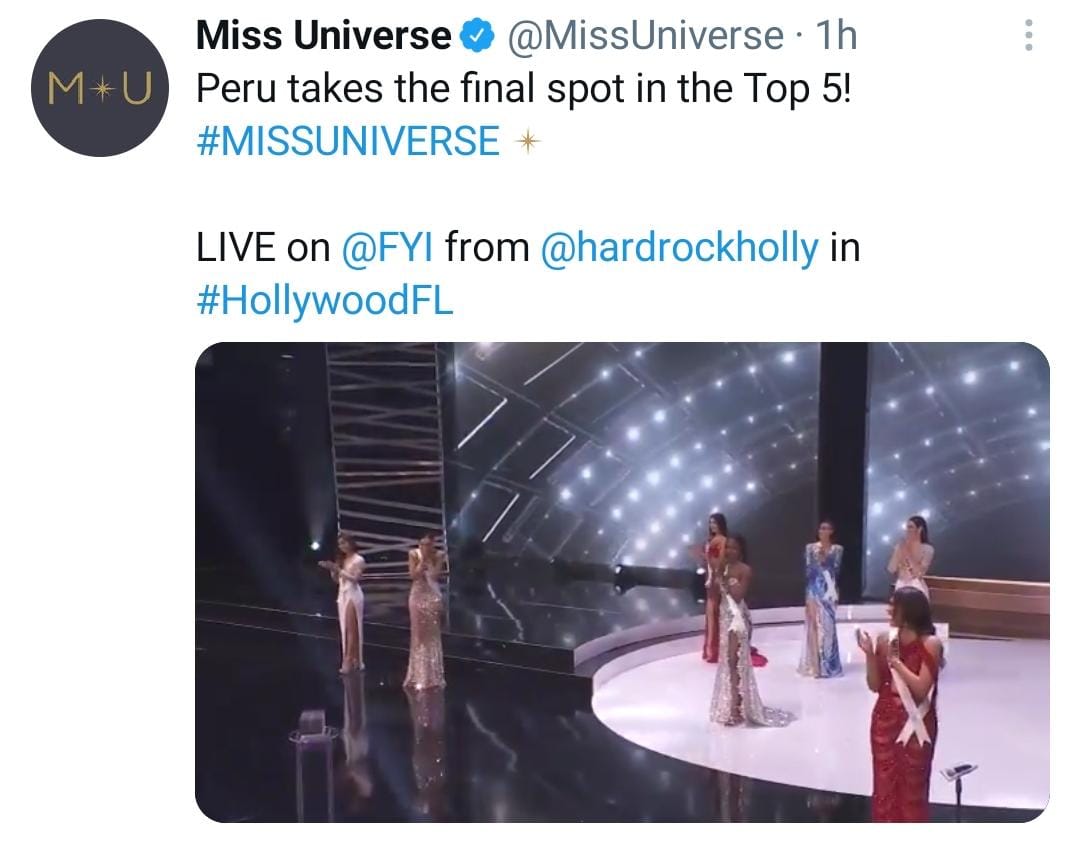1080x852 pixels.
Task: Click the Miss Universe display name
Action: coord(323,37)
